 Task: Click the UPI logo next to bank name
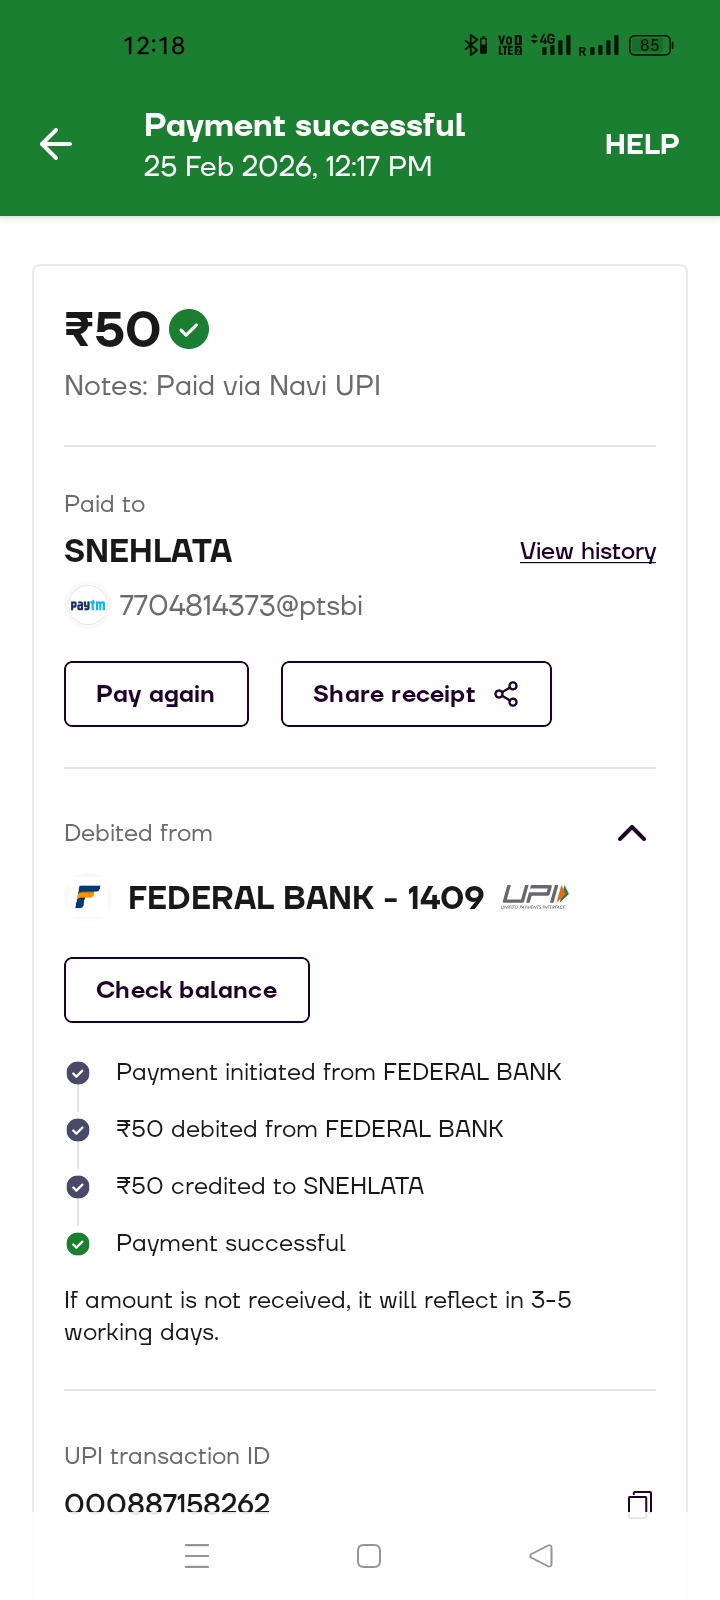(x=535, y=896)
